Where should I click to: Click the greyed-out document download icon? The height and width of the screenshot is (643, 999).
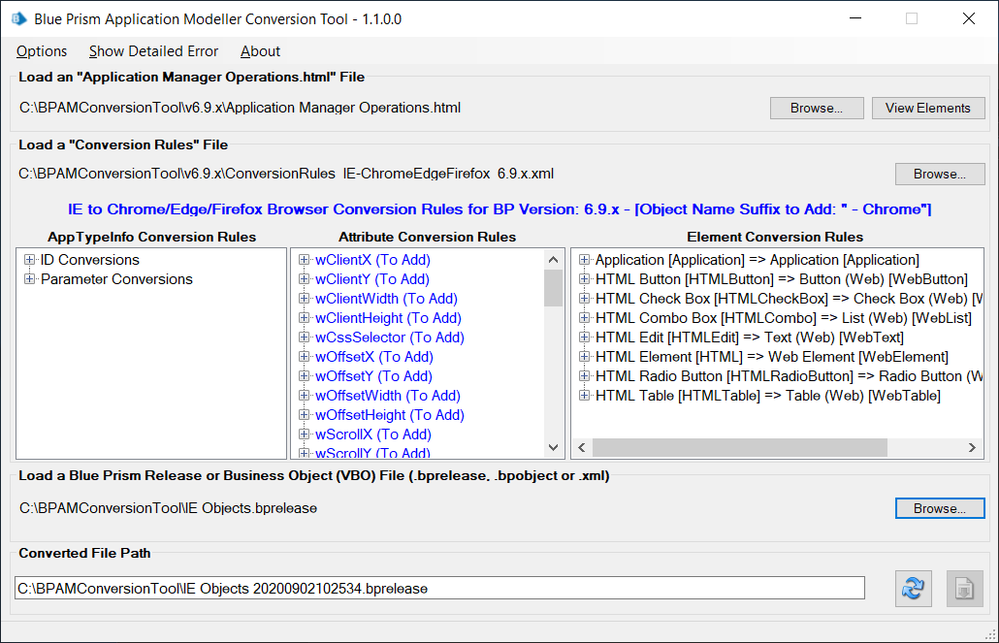coord(965,588)
